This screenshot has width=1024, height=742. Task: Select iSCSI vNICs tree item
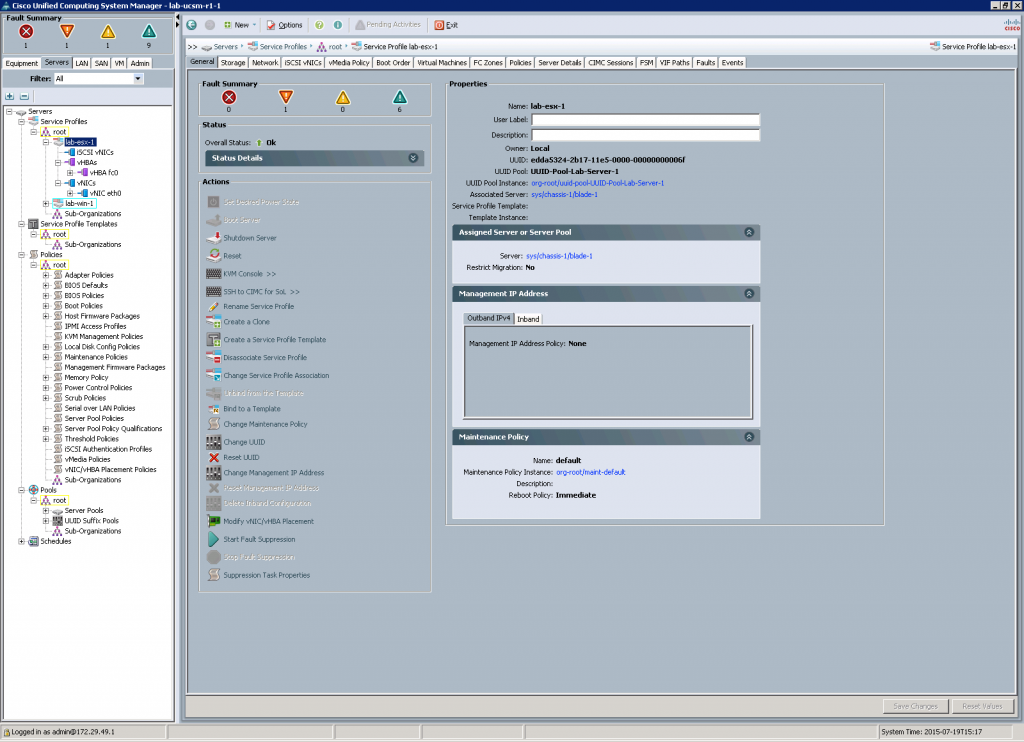click(95, 153)
